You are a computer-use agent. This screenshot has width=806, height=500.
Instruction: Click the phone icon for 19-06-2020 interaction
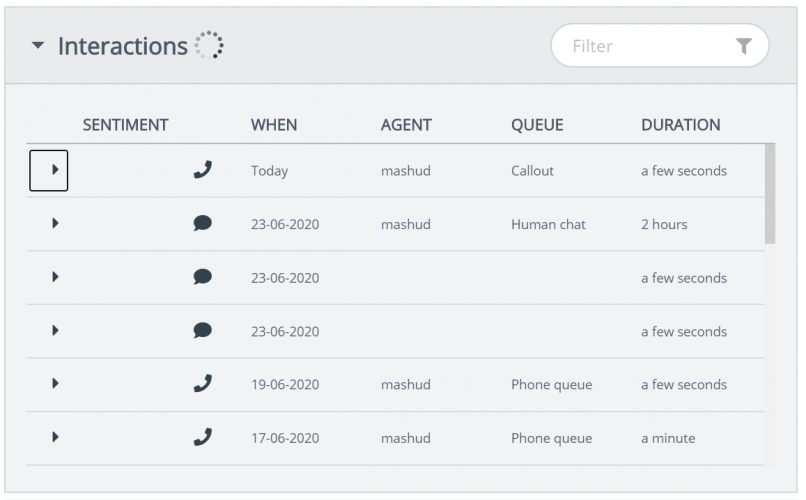pyautogui.click(x=203, y=384)
